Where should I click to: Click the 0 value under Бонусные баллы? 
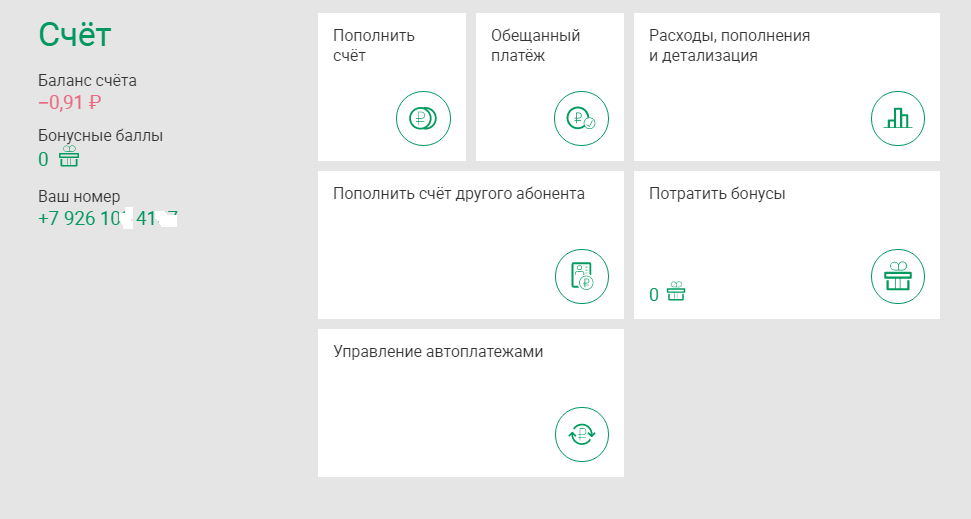point(43,160)
